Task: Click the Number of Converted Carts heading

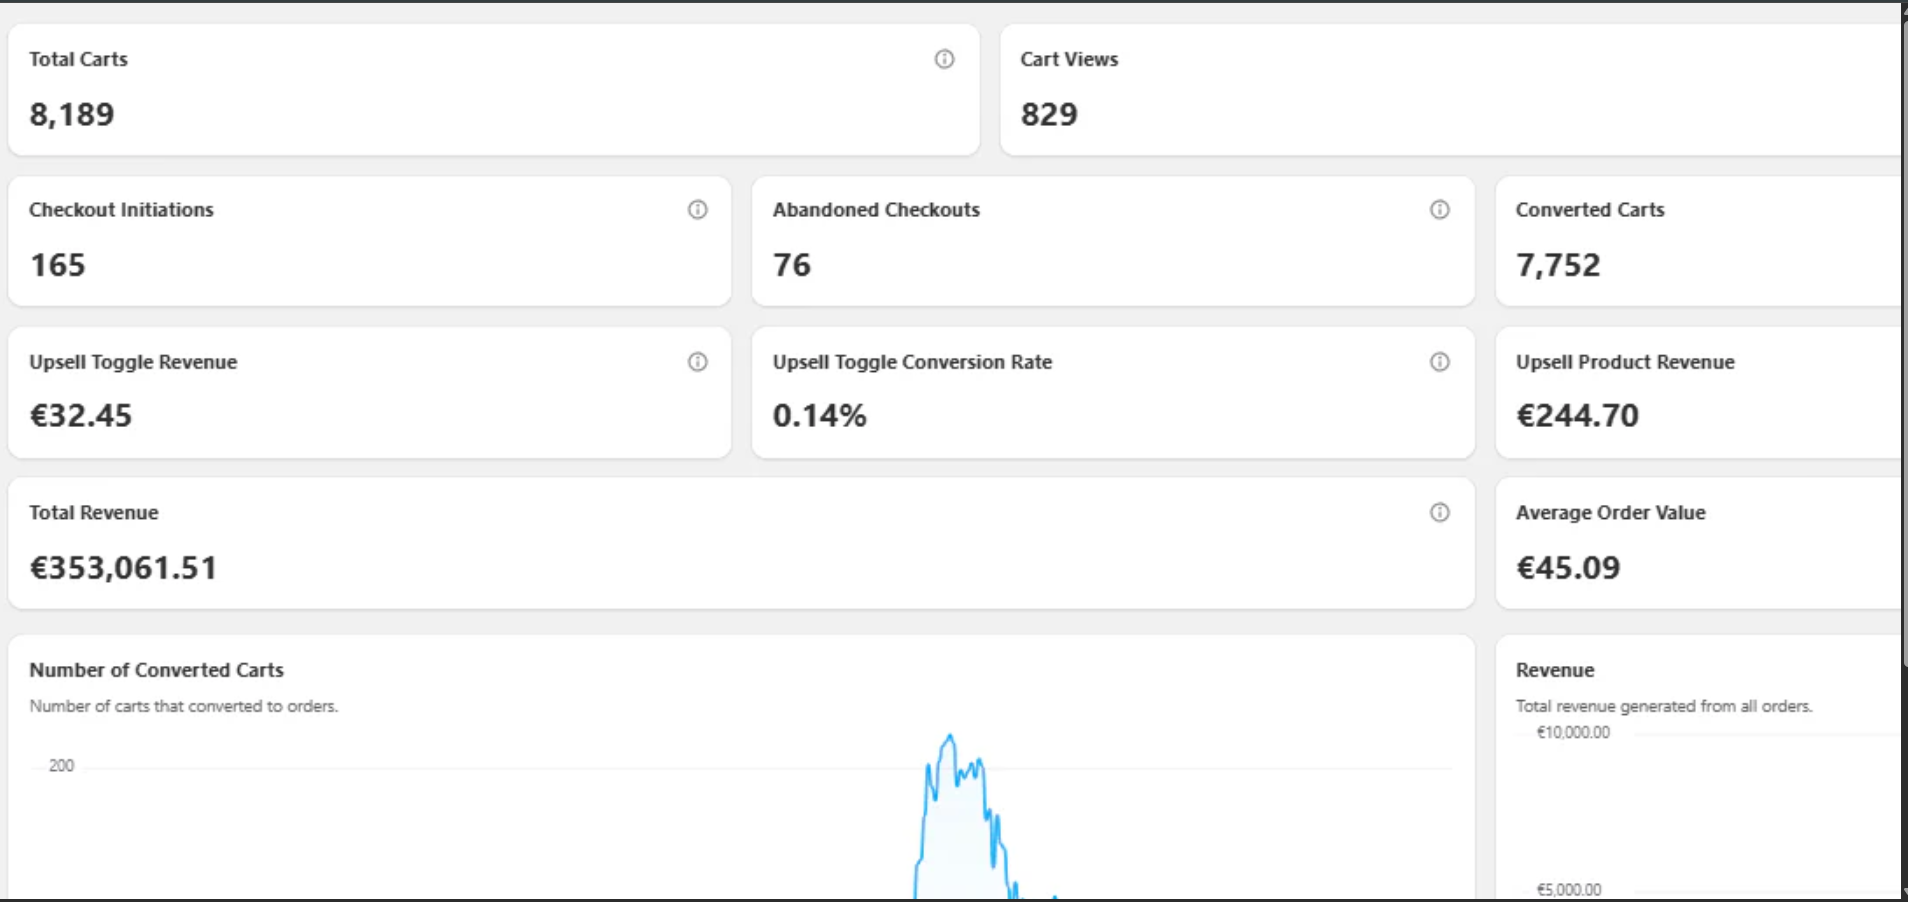Action: click(x=156, y=670)
